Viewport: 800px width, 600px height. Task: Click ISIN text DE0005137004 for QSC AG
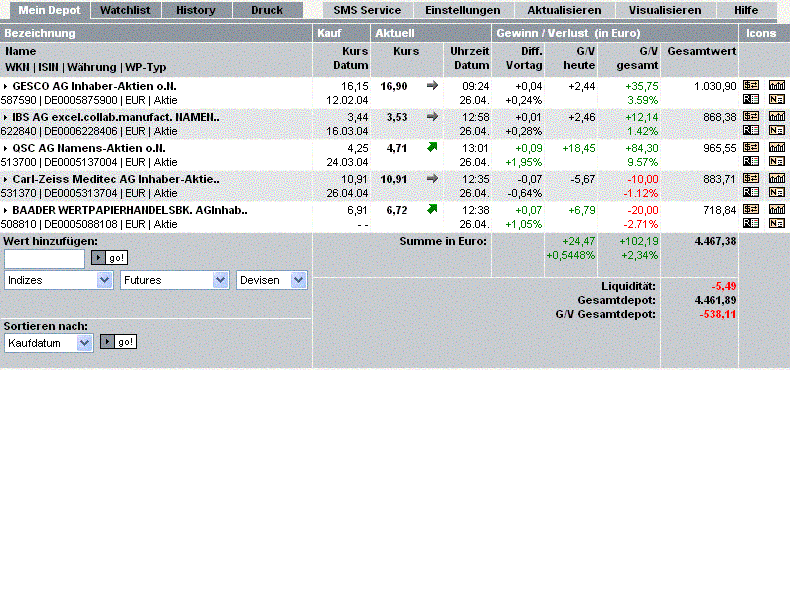pyautogui.click(x=81, y=162)
